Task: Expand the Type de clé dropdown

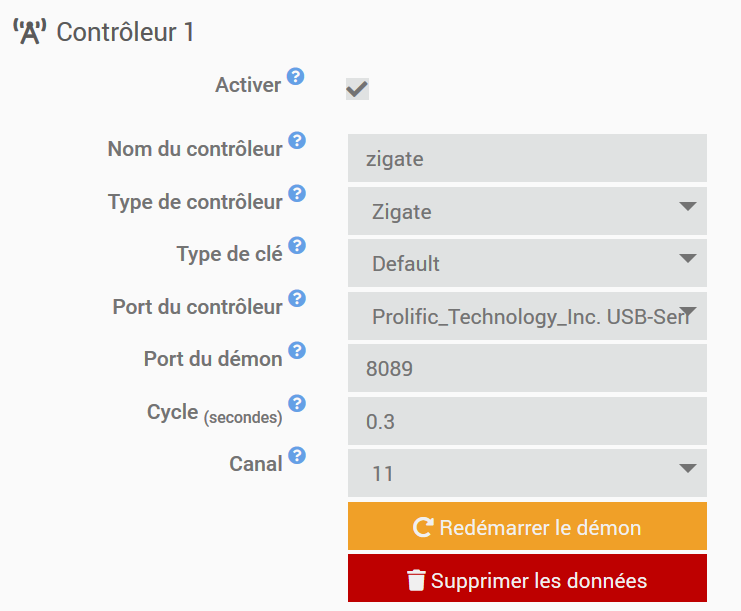Action: pyautogui.click(x=527, y=263)
